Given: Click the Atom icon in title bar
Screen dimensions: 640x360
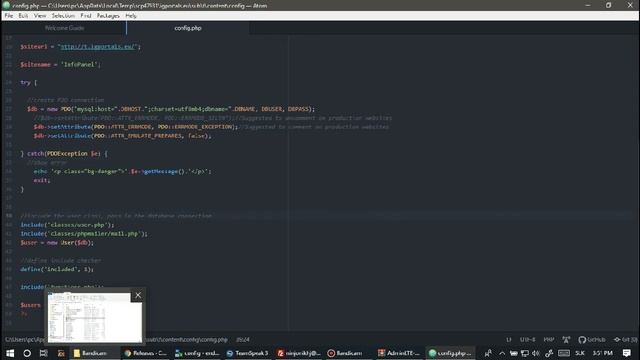Looking at the screenshot, I should pos(6,5).
